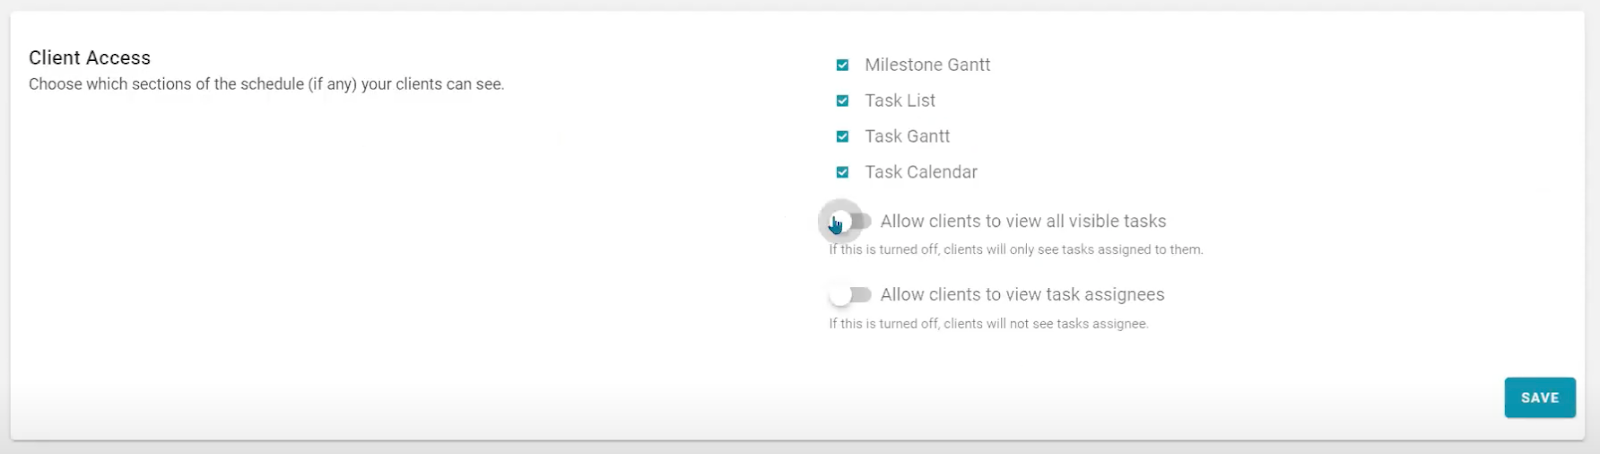Click 'Allow clients to view all visible tasks' label
Viewport: 1600px width, 454px height.
1023,222
